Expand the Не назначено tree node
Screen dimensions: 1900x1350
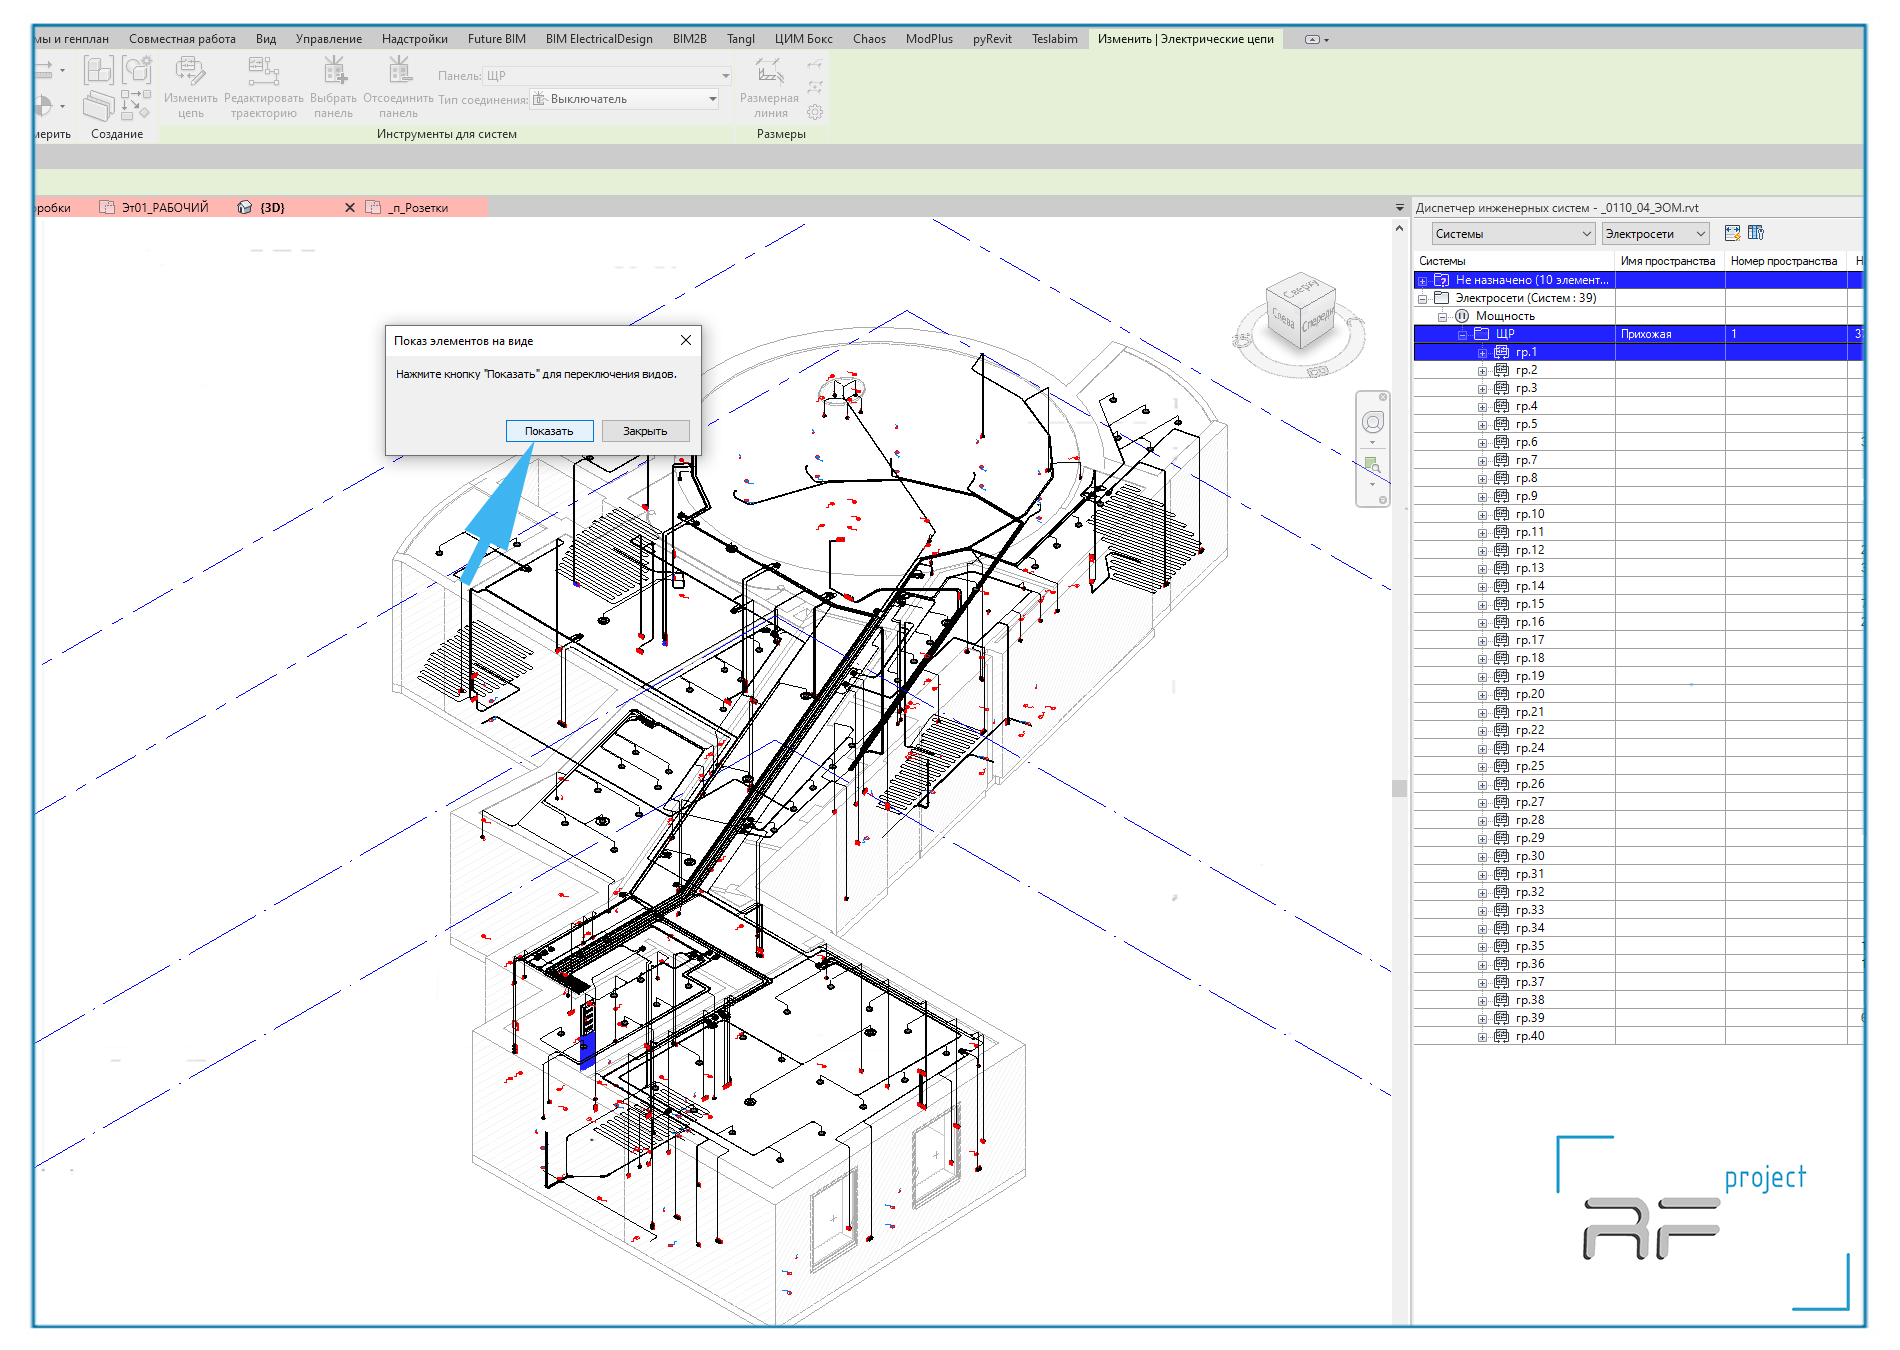[1423, 281]
